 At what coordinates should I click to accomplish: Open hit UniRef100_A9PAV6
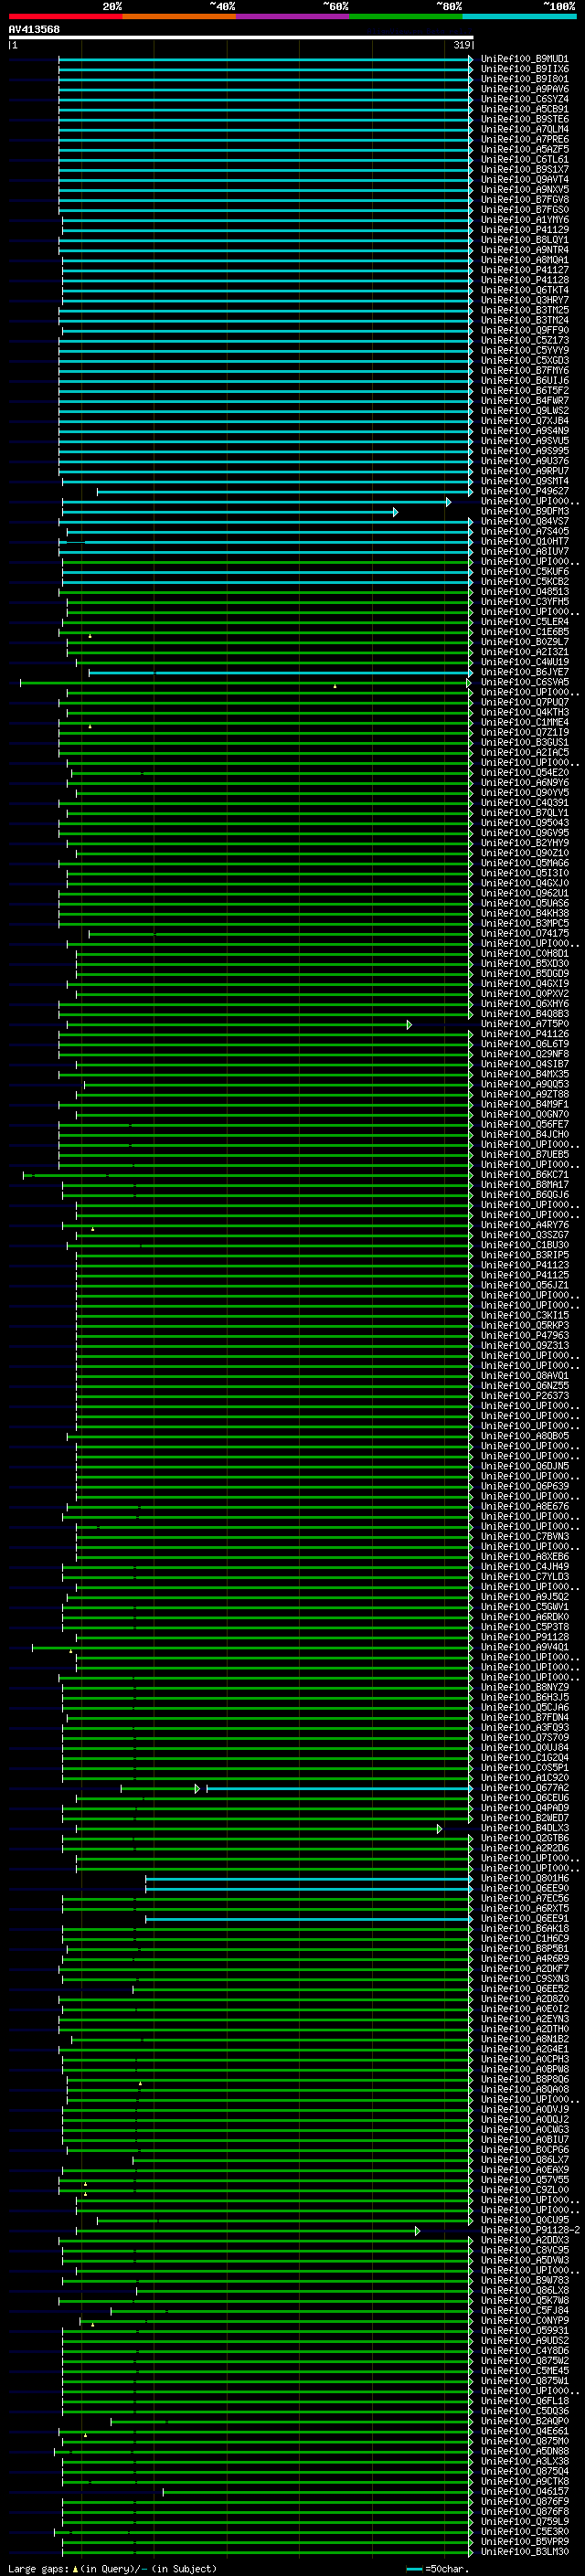coord(524,89)
